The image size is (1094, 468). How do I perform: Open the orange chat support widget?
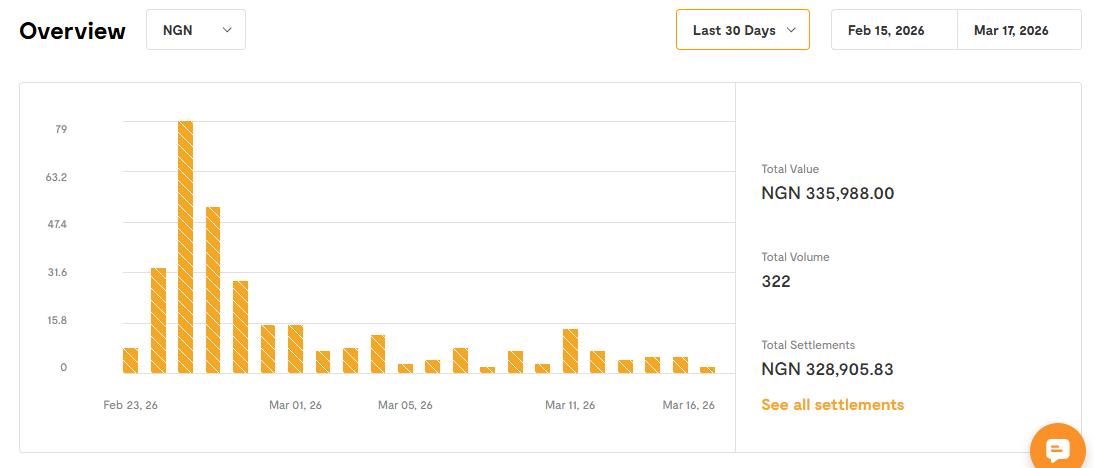pos(1058,450)
